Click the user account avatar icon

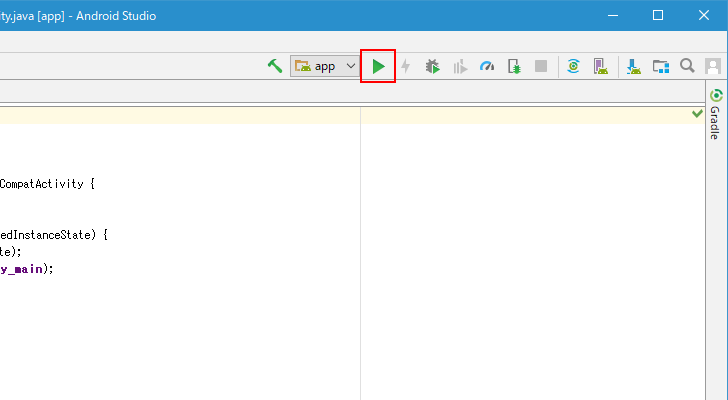(713, 66)
